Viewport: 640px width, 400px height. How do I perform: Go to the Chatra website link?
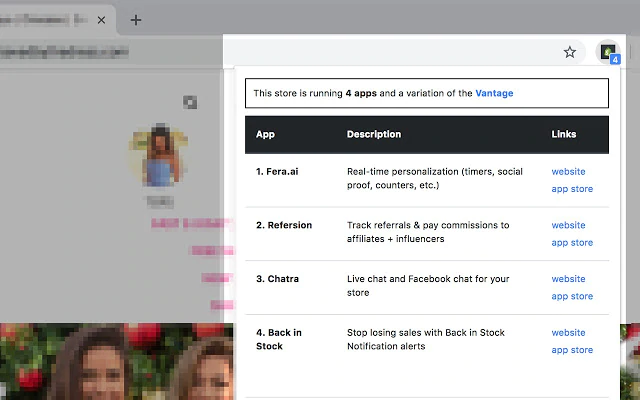click(568, 279)
